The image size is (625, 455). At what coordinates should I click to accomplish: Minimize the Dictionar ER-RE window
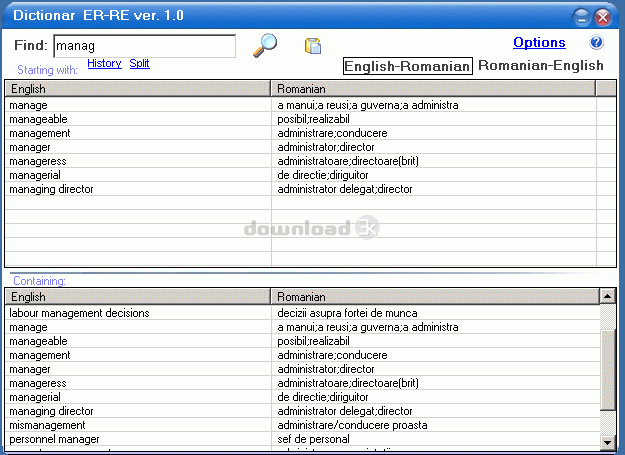(x=581, y=17)
